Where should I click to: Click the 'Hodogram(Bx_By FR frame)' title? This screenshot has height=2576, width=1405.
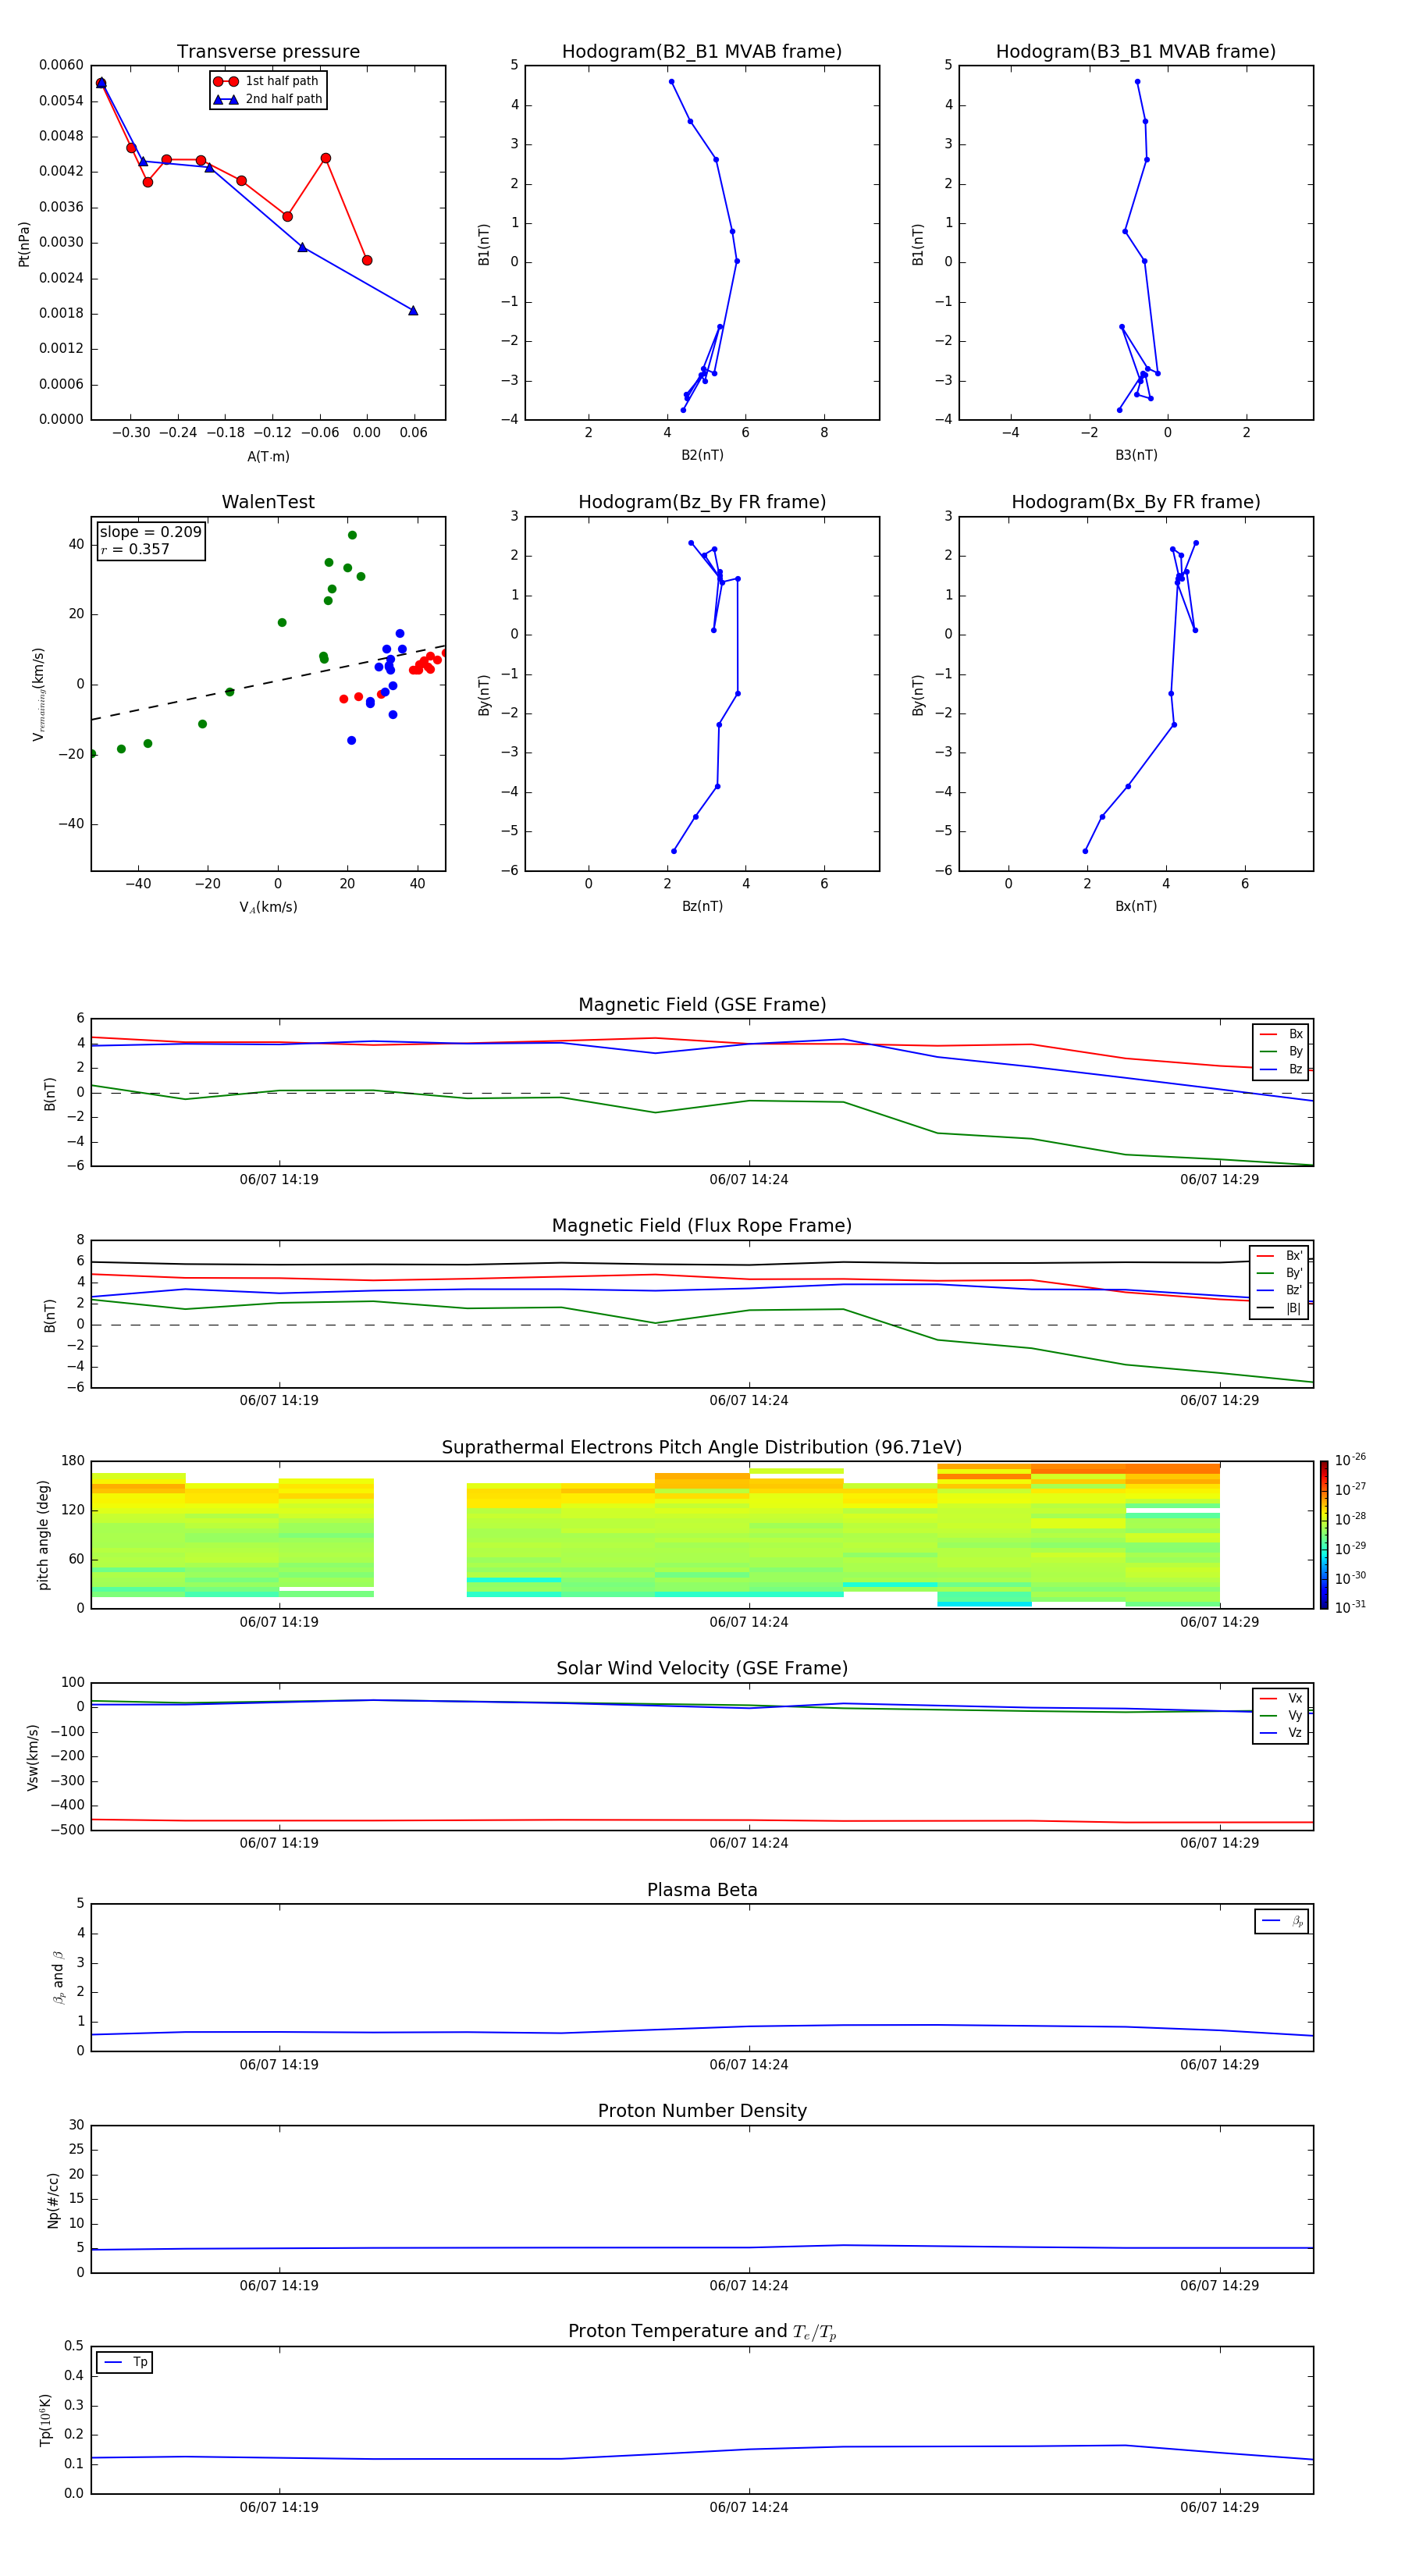coord(1136,502)
